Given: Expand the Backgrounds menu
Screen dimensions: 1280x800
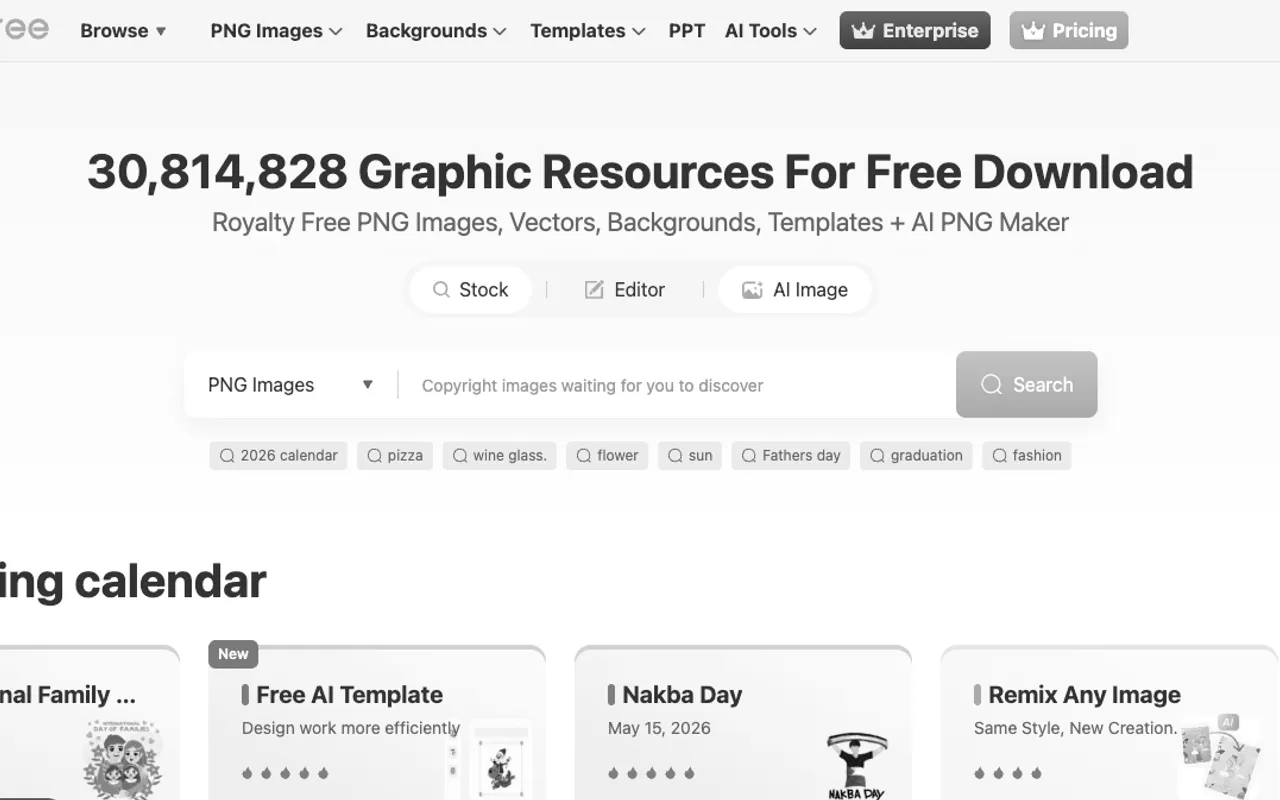Looking at the screenshot, I should pyautogui.click(x=436, y=31).
